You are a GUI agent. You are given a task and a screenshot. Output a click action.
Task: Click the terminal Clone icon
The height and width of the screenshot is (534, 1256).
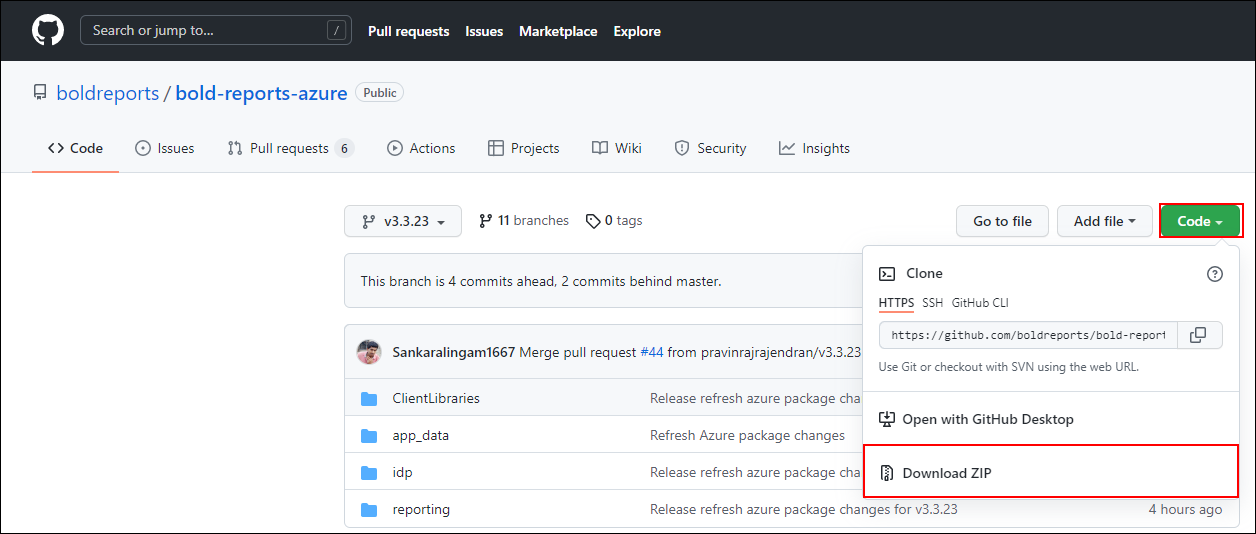point(887,273)
